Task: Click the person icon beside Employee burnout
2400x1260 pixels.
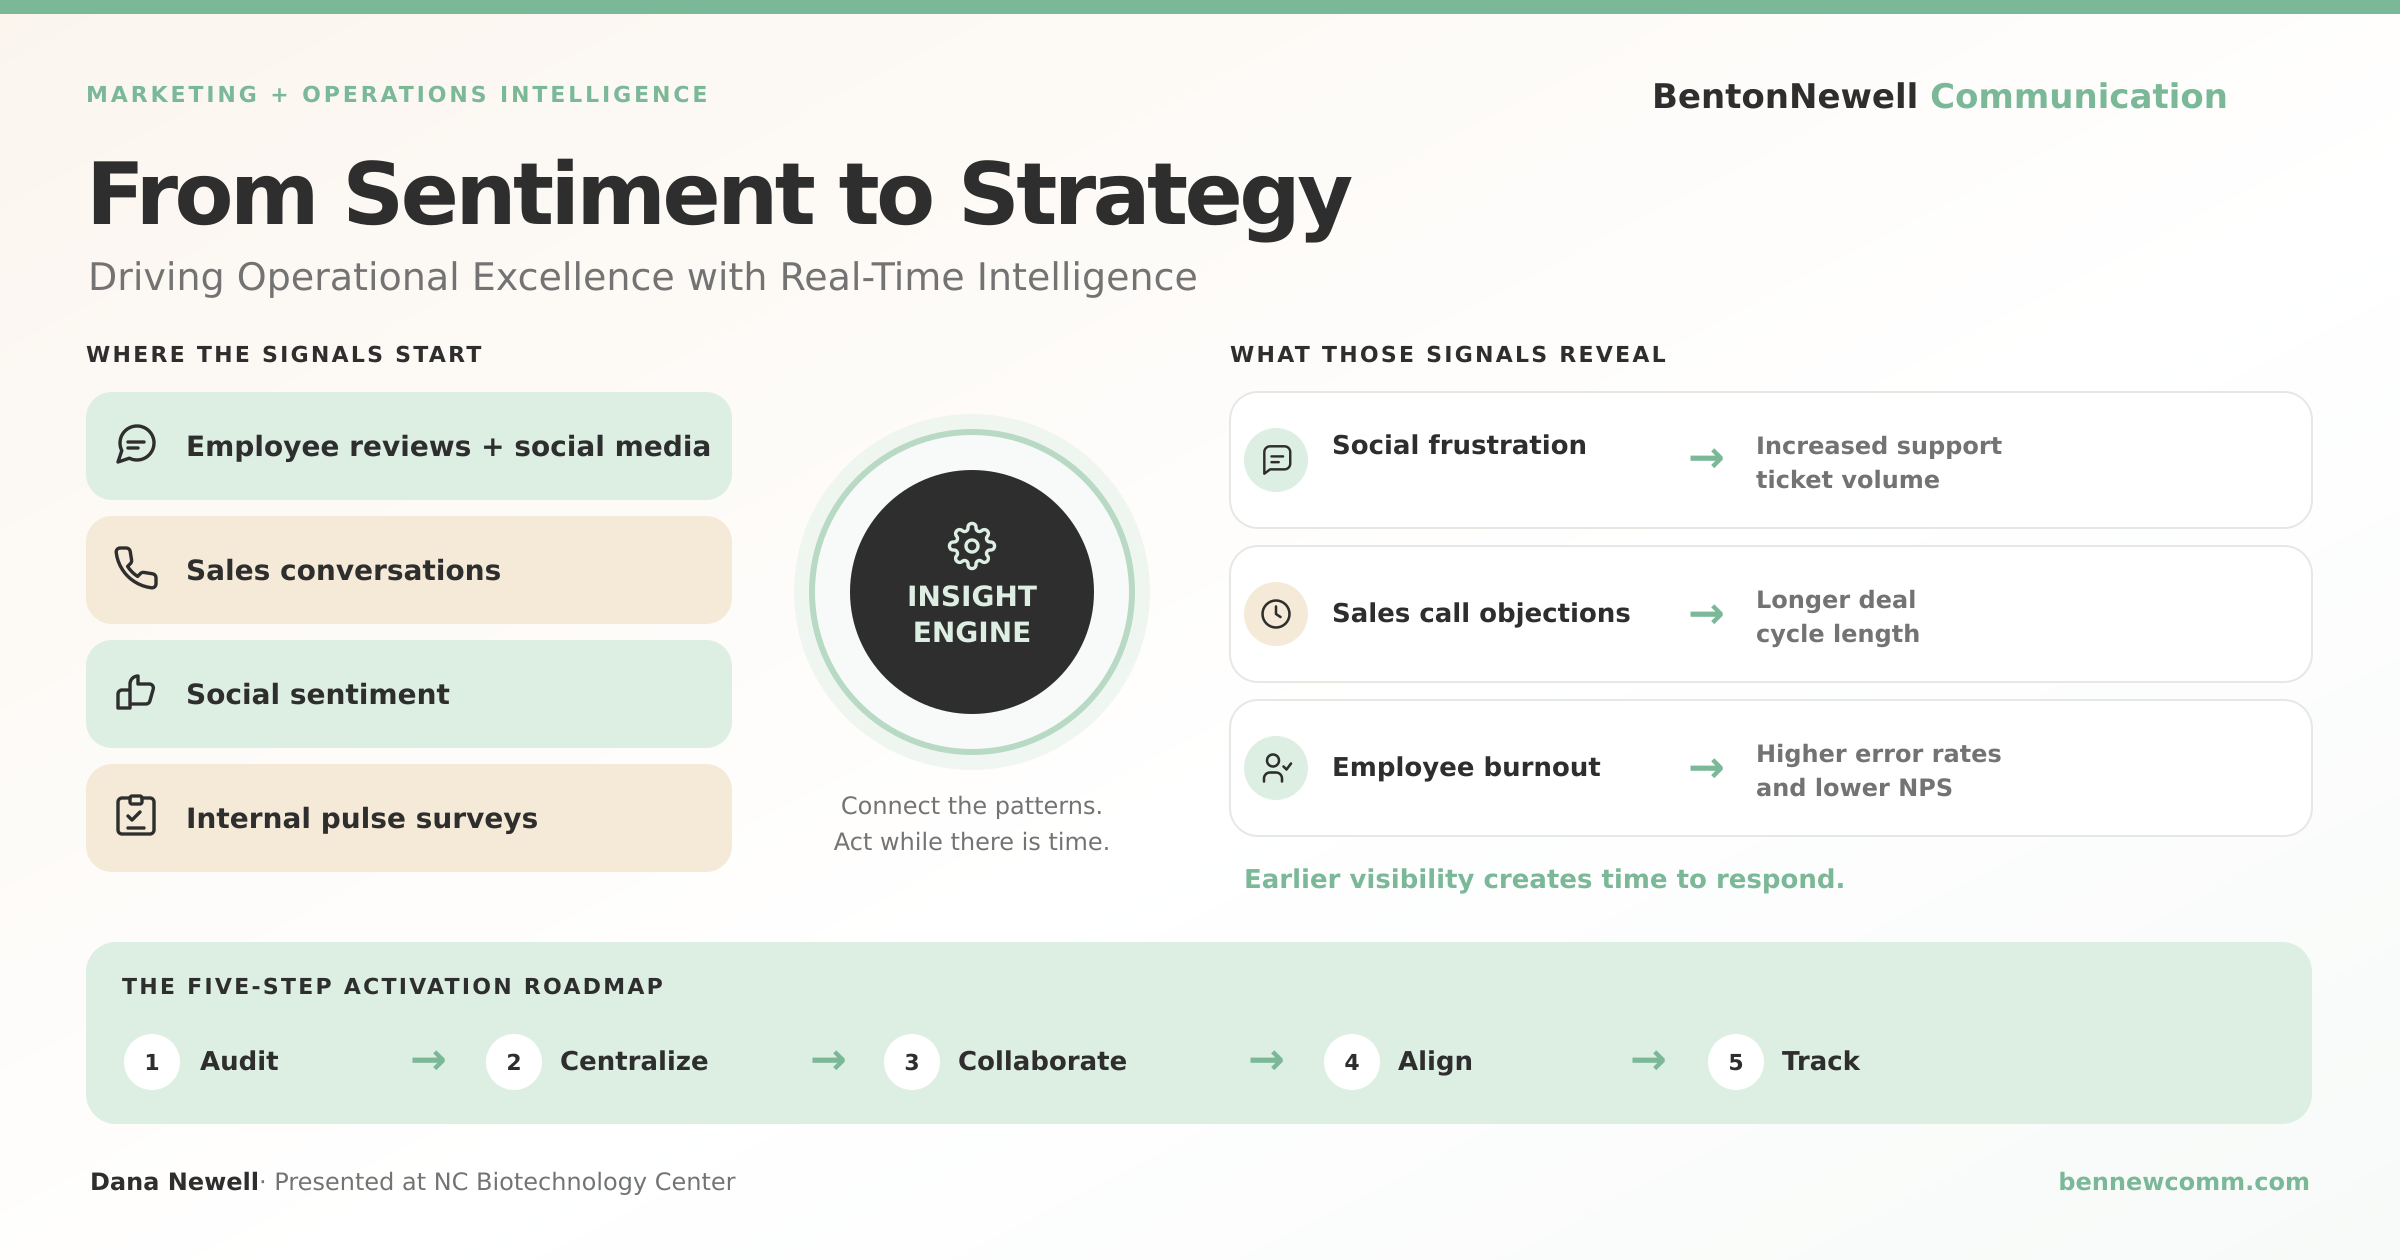Action: click(x=1276, y=768)
